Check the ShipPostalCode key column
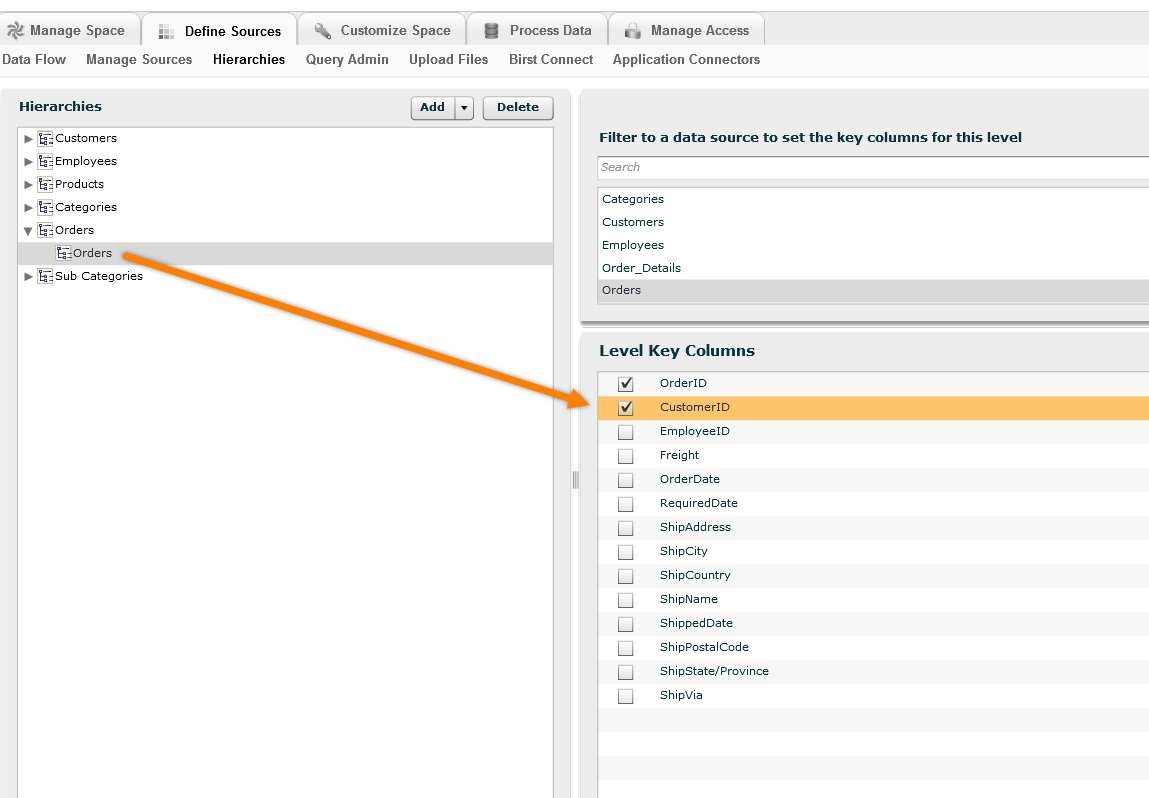The width and height of the screenshot is (1149, 798). pyautogui.click(x=625, y=648)
